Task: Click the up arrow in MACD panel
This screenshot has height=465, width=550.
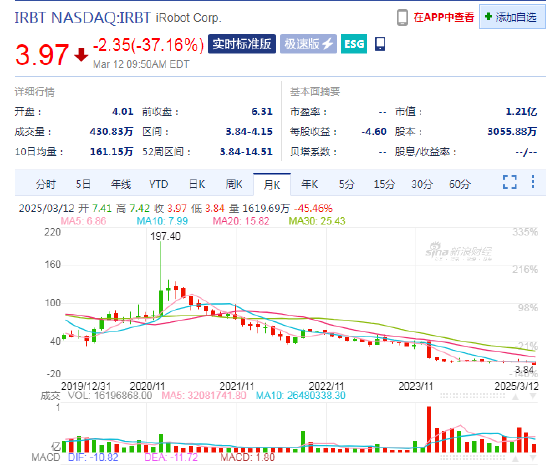Action: pos(515,458)
